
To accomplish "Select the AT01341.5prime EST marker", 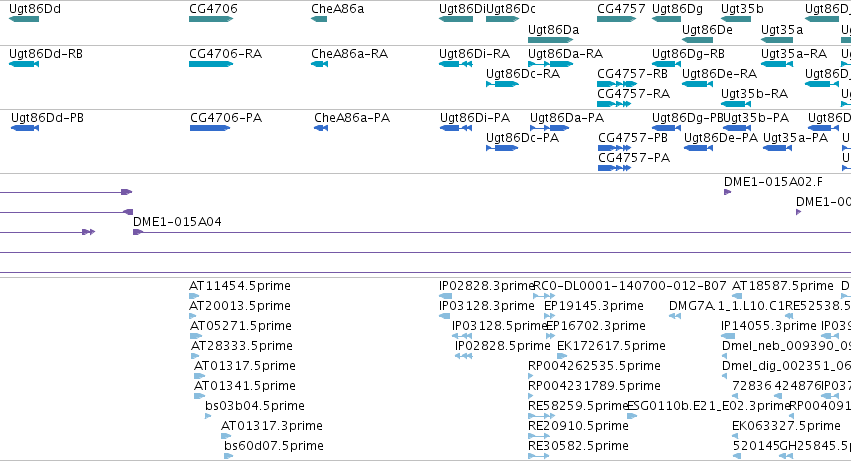I will point(199,396).
